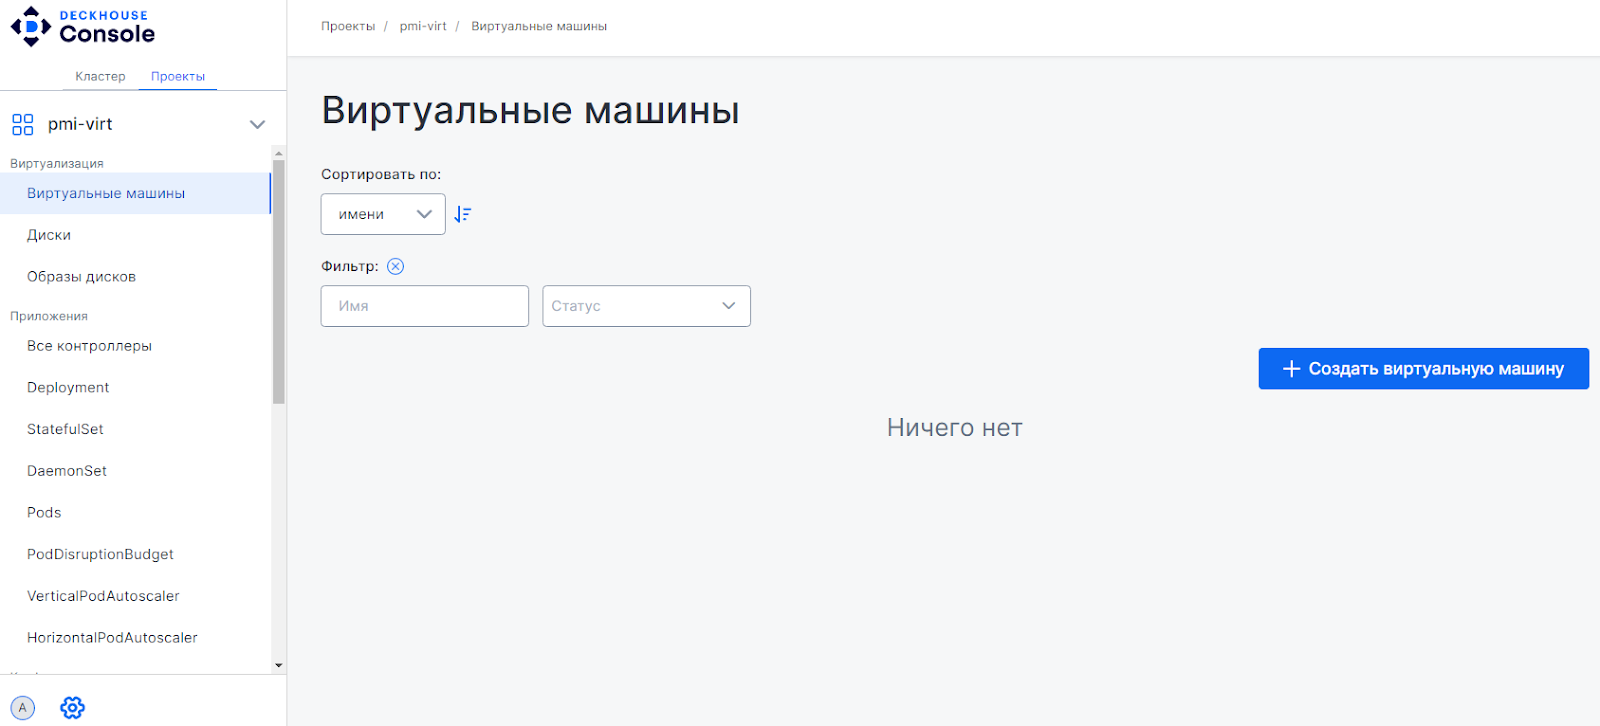Create a new virtual machine

[1422, 369]
